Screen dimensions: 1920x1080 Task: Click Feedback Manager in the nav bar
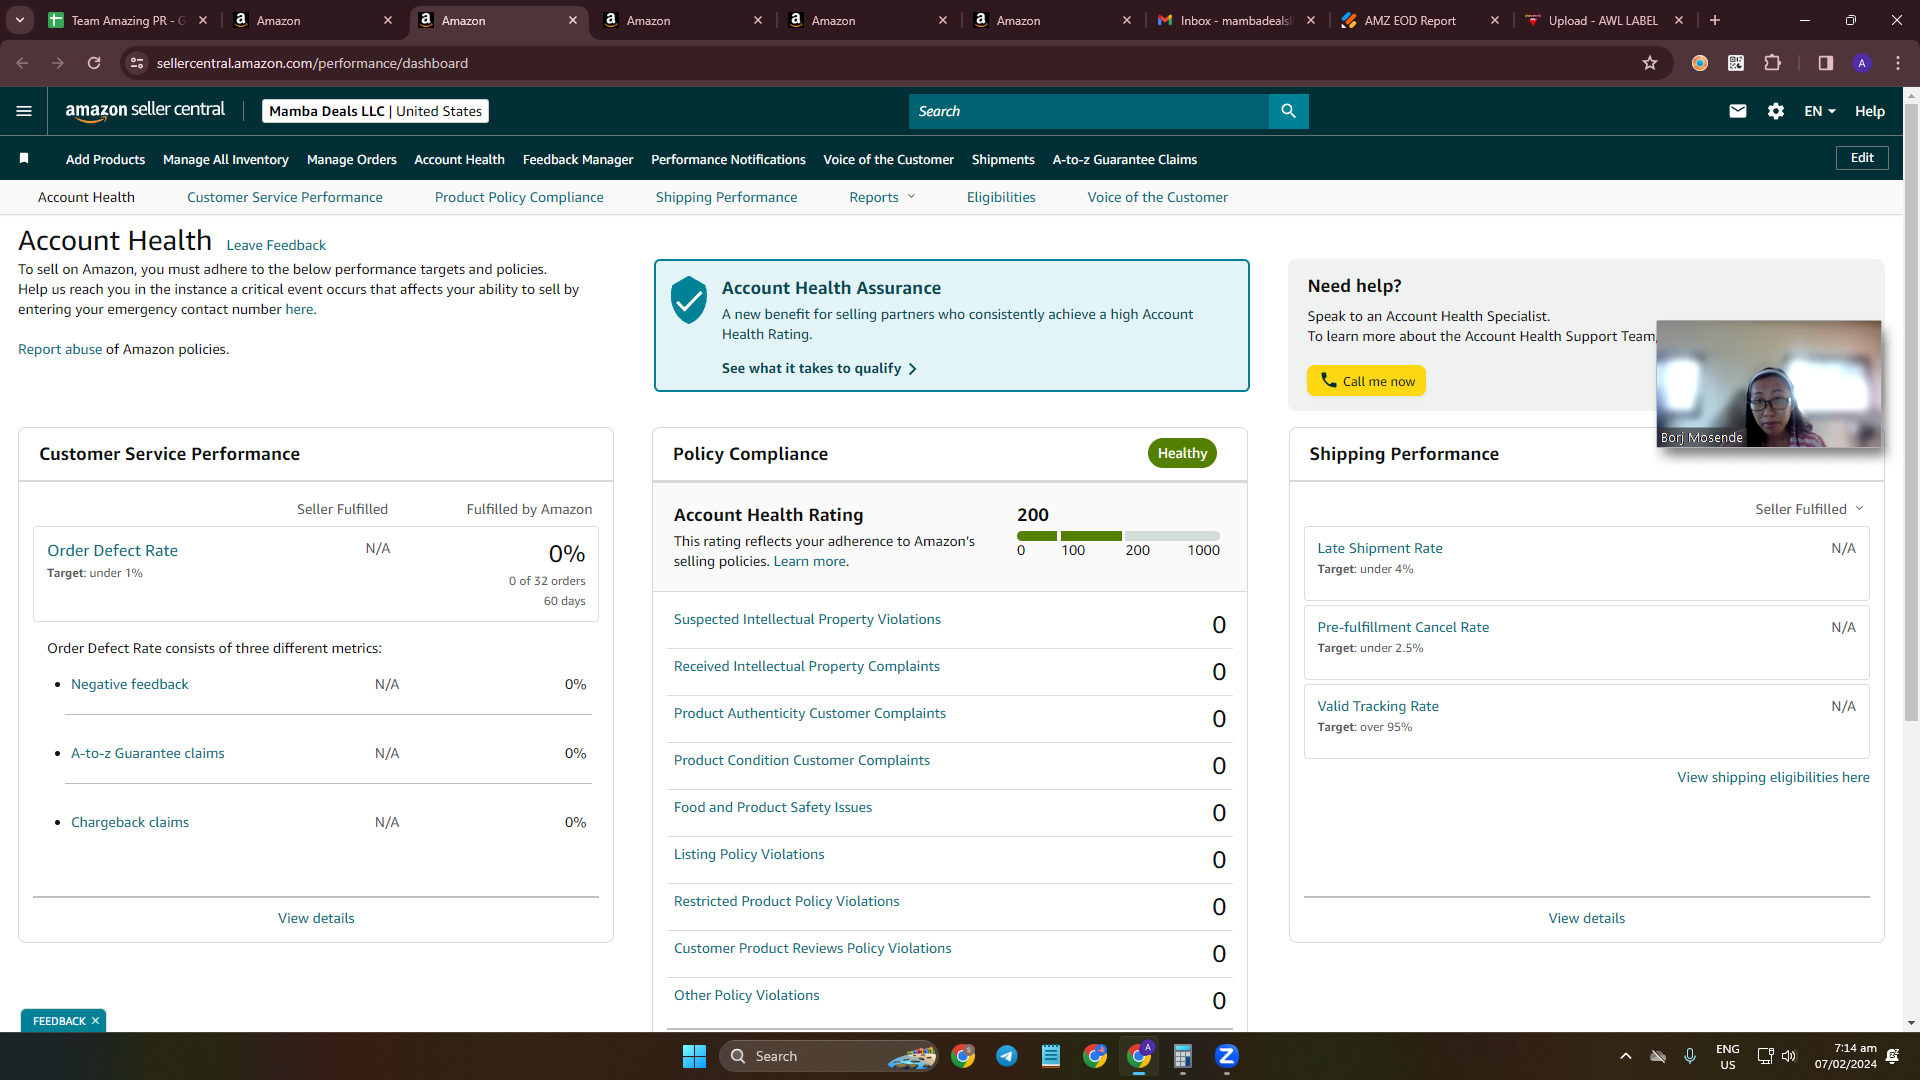click(578, 159)
